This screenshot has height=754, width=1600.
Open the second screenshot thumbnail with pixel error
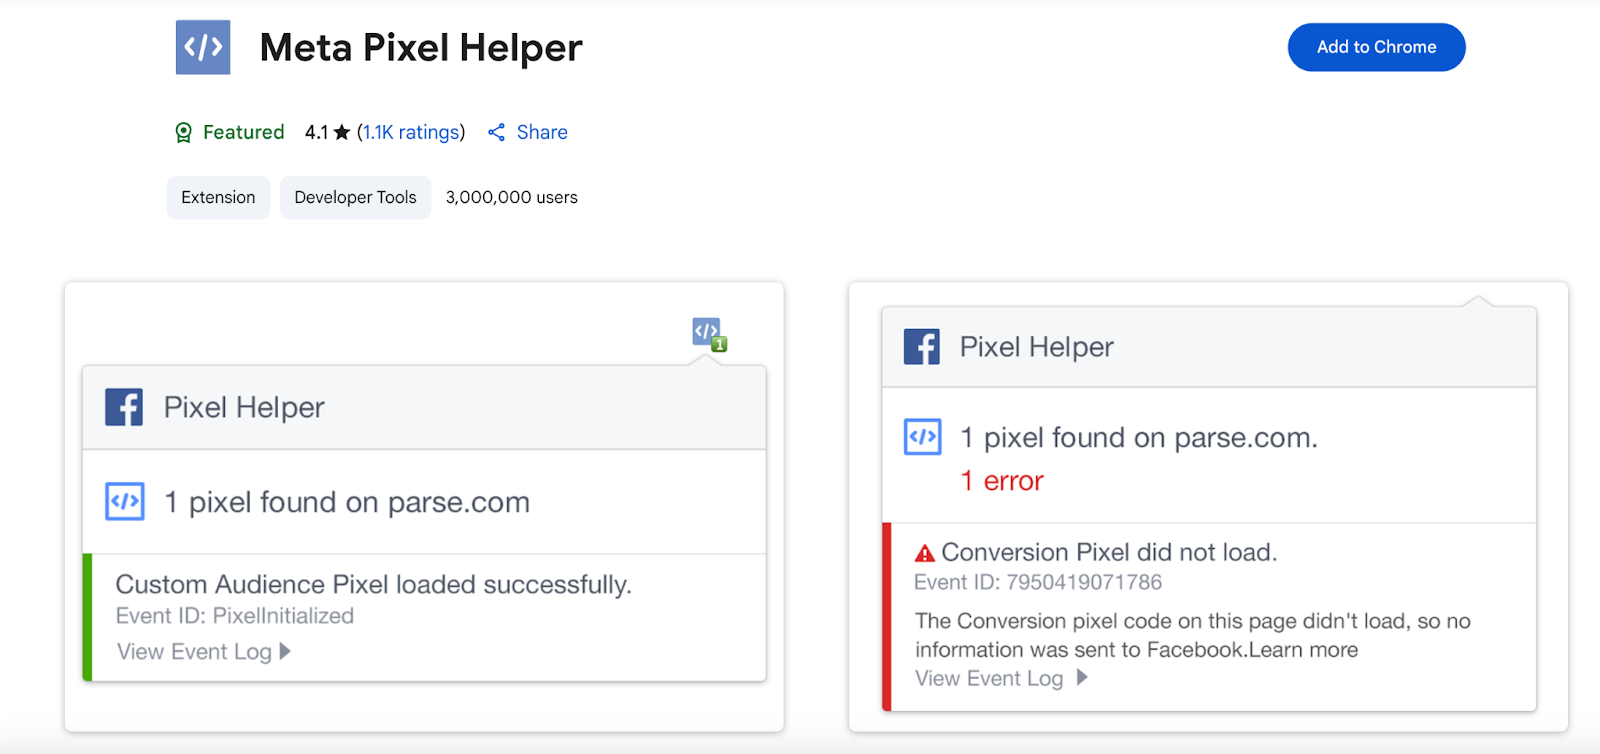coord(1208,507)
